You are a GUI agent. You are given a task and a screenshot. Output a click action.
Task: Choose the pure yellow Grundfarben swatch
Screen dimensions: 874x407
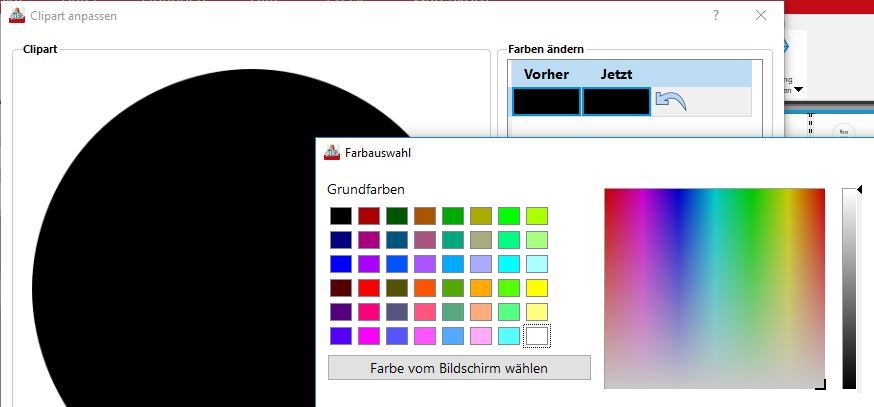click(537, 288)
